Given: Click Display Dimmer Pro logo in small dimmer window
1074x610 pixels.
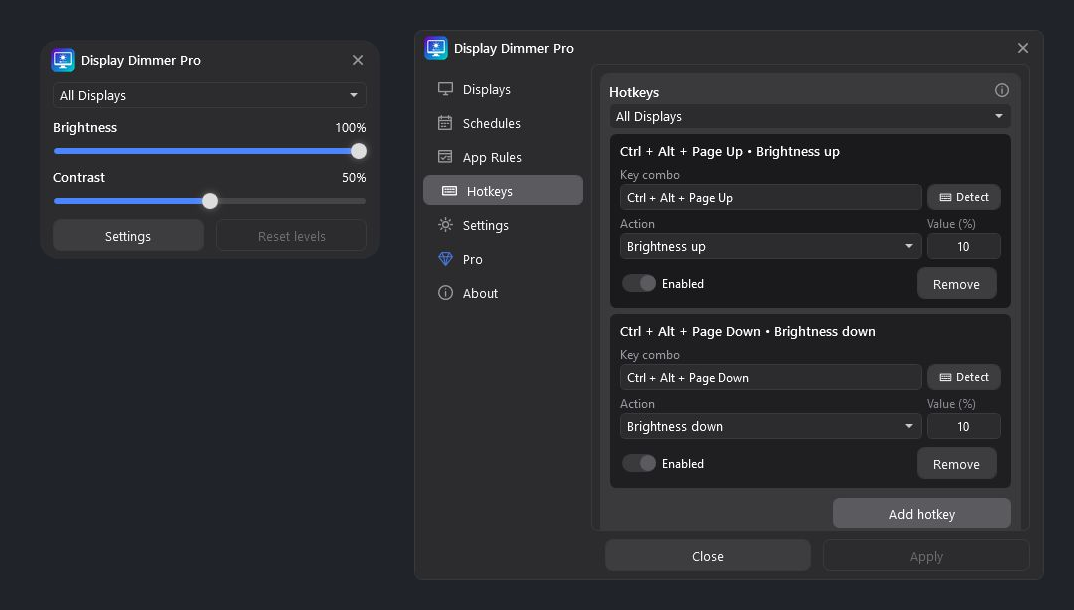Looking at the screenshot, I should point(63,60).
